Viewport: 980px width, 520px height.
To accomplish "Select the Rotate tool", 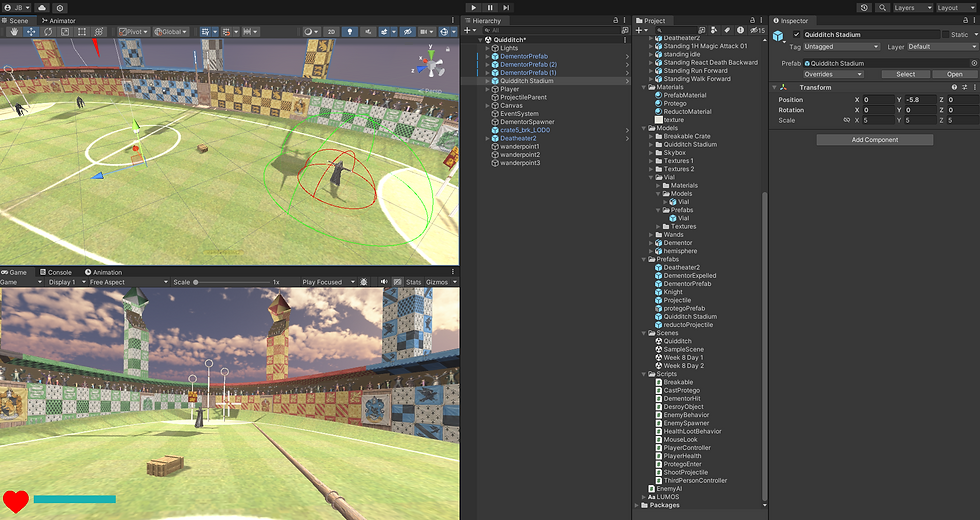I will [48, 32].
